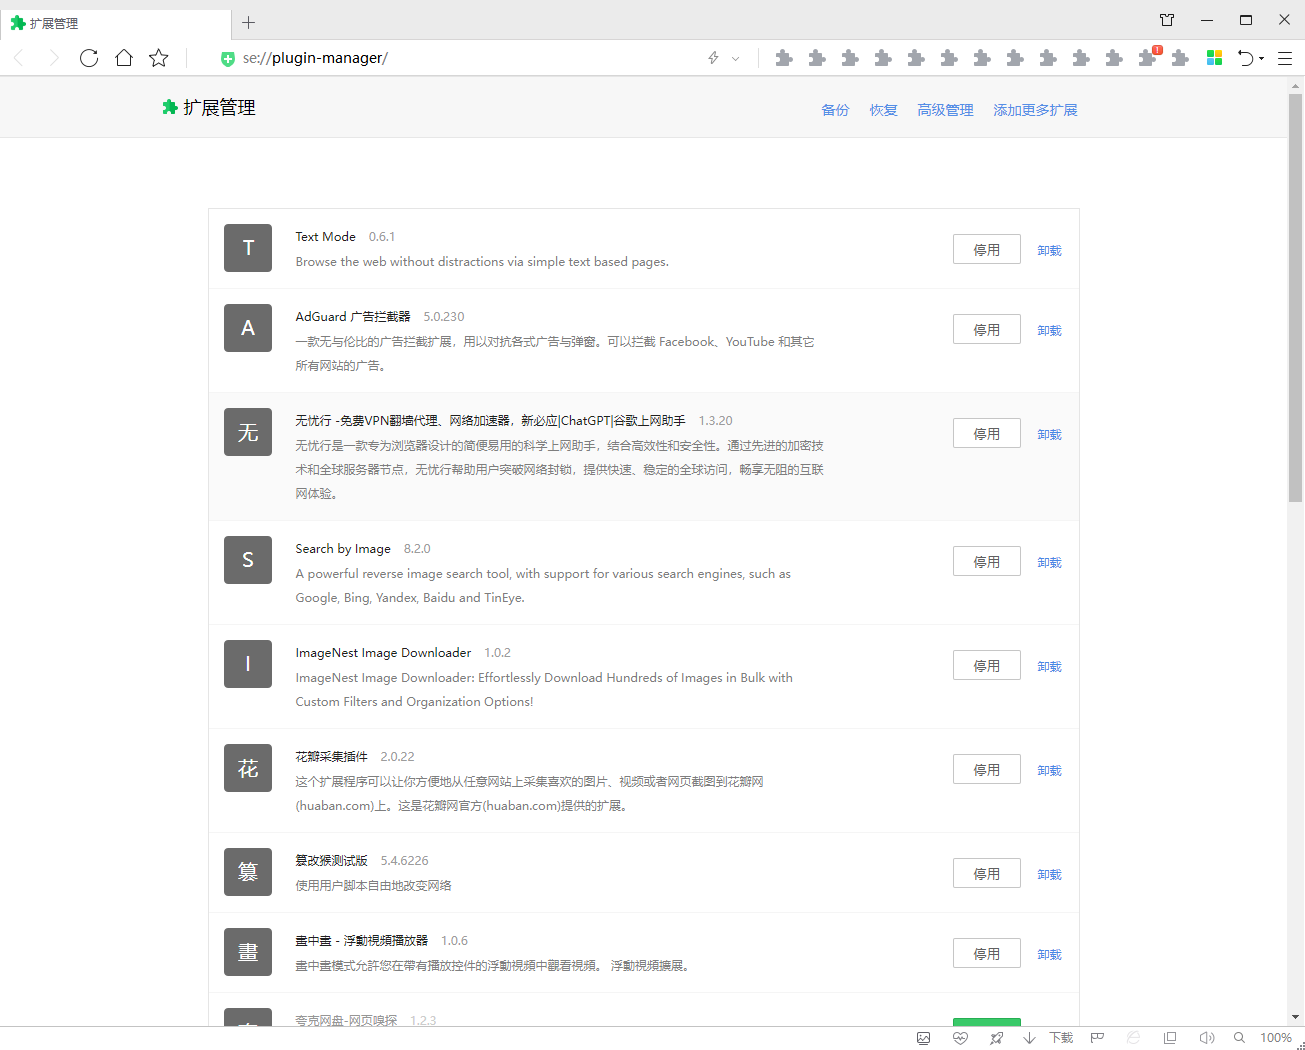Go to the browser home page icon

[x=124, y=58]
